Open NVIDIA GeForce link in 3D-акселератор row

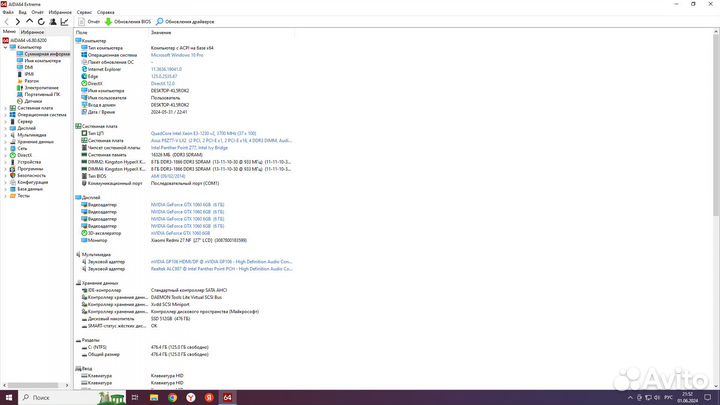click(180, 233)
